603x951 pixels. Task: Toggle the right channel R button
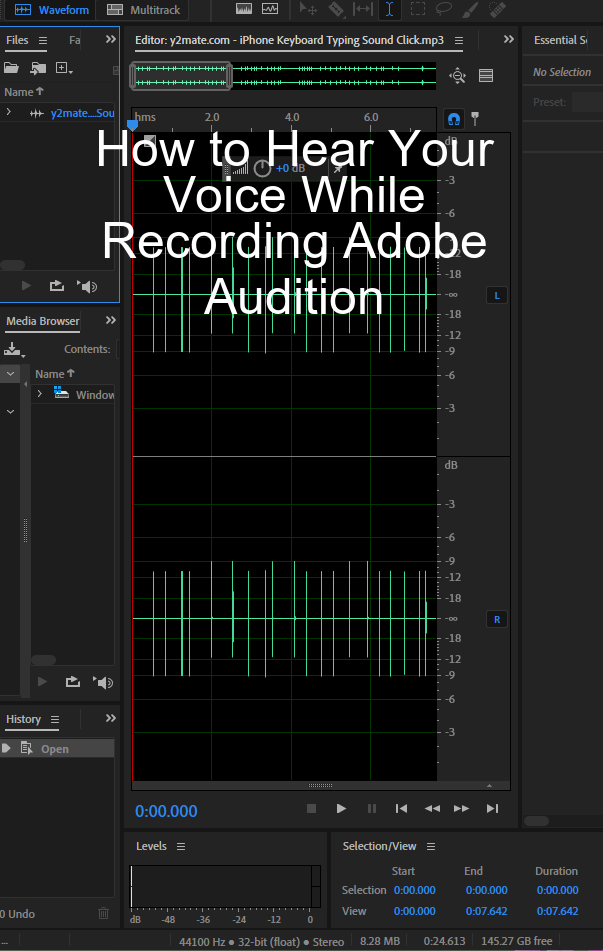point(497,619)
